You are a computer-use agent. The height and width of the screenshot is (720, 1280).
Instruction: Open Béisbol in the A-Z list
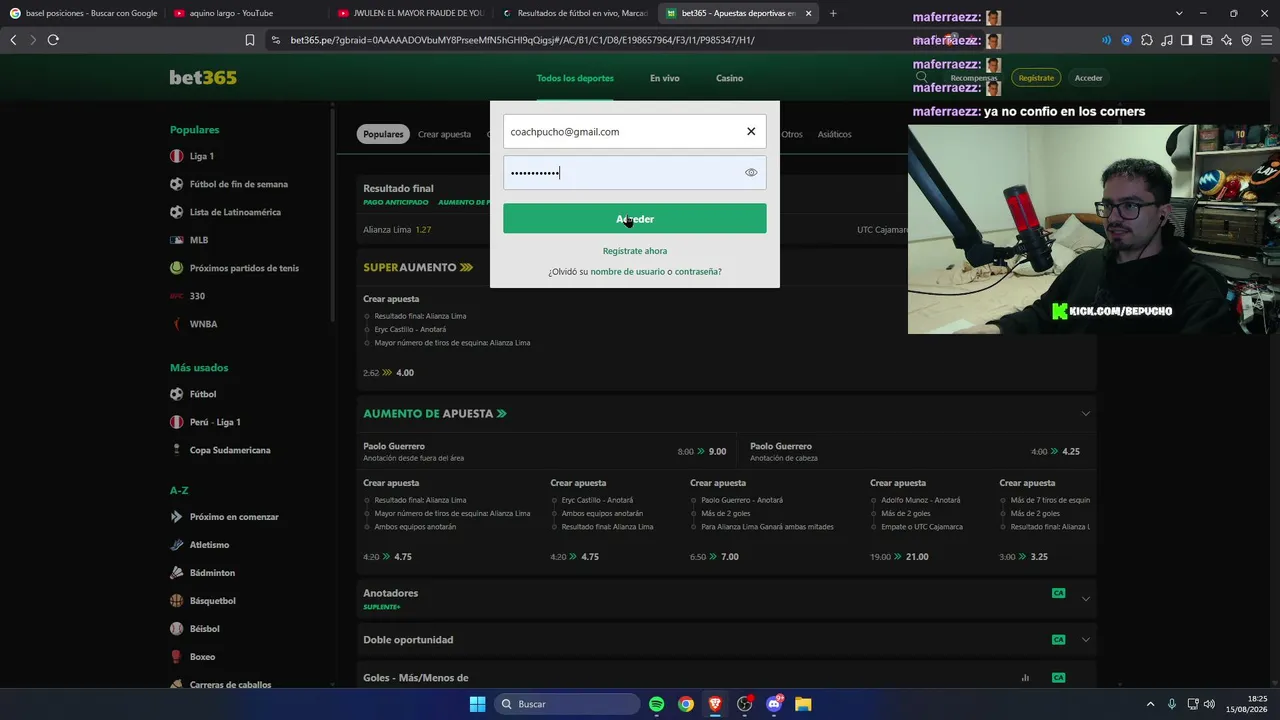(x=205, y=629)
